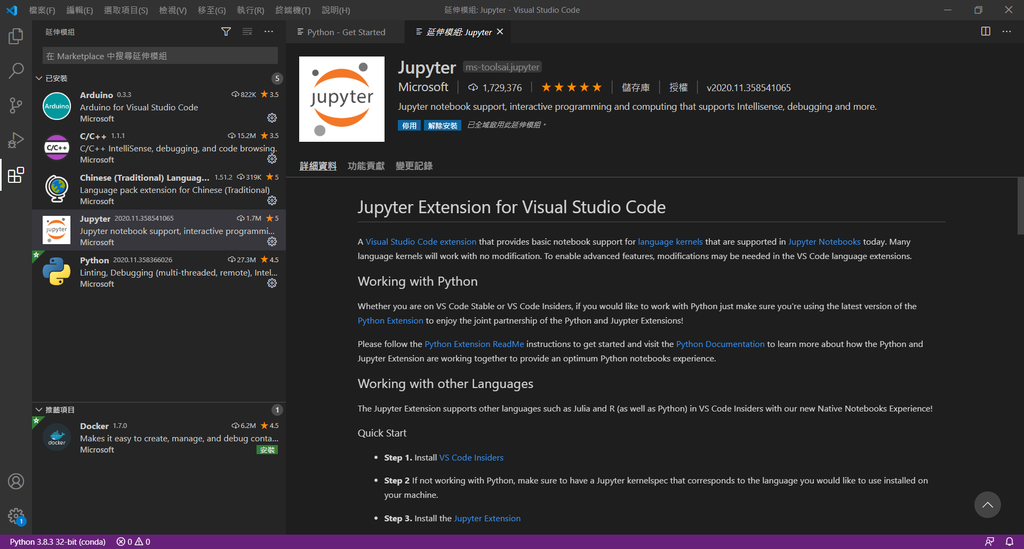
Task: Open the Python Extension ReadMe link
Action: click(474, 344)
